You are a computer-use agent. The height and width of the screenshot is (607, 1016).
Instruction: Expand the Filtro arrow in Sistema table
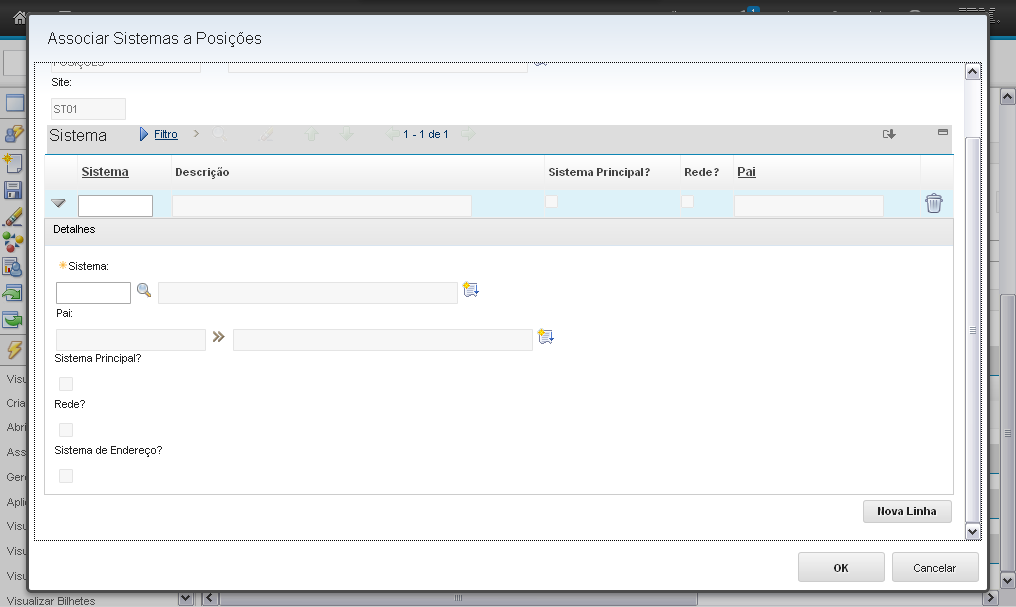pyautogui.click(x=144, y=134)
